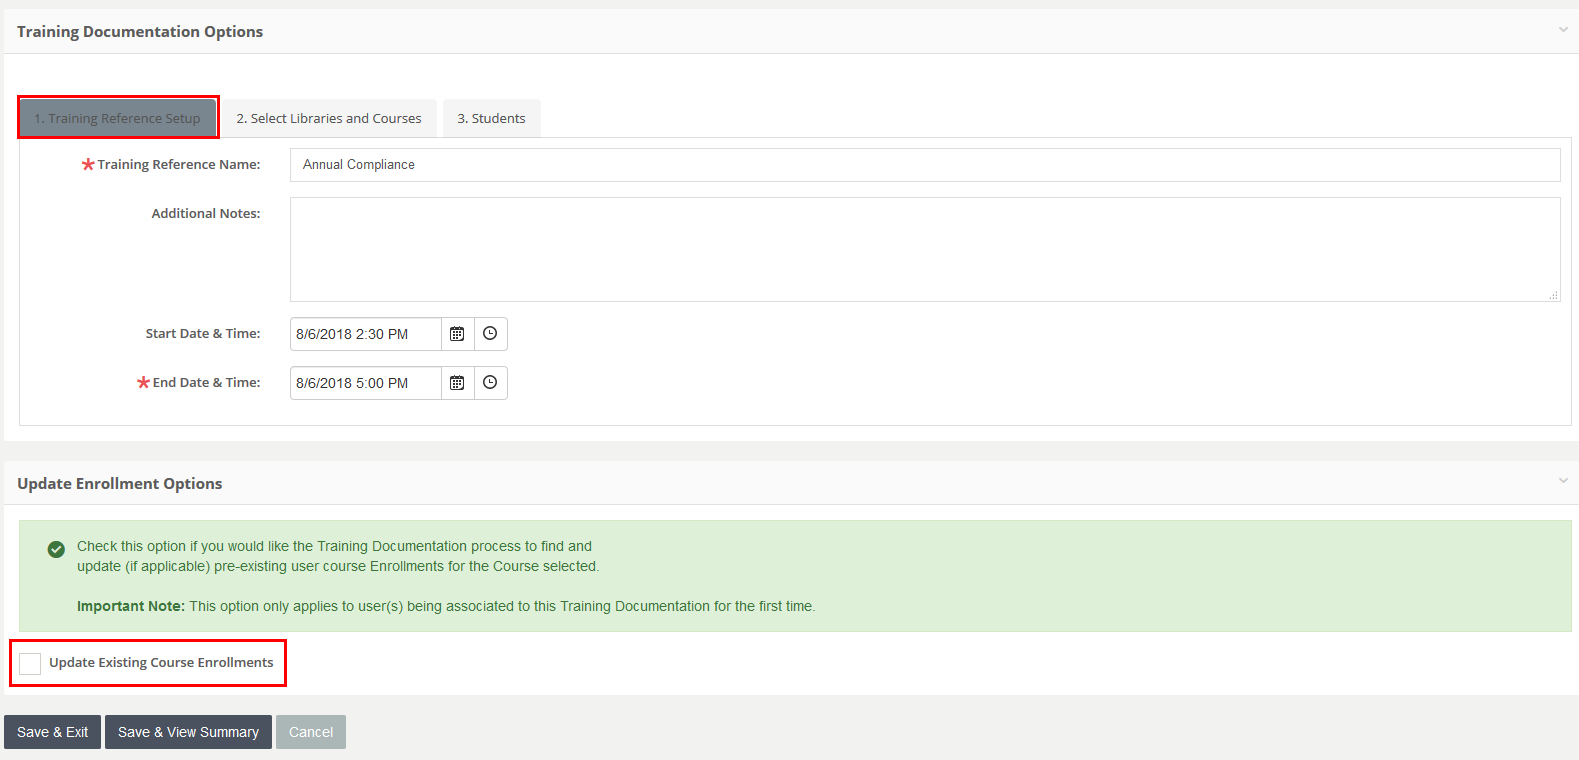The width and height of the screenshot is (1579, 760).
Task: Click the green checkmark info icon
Action: (56, 548)
